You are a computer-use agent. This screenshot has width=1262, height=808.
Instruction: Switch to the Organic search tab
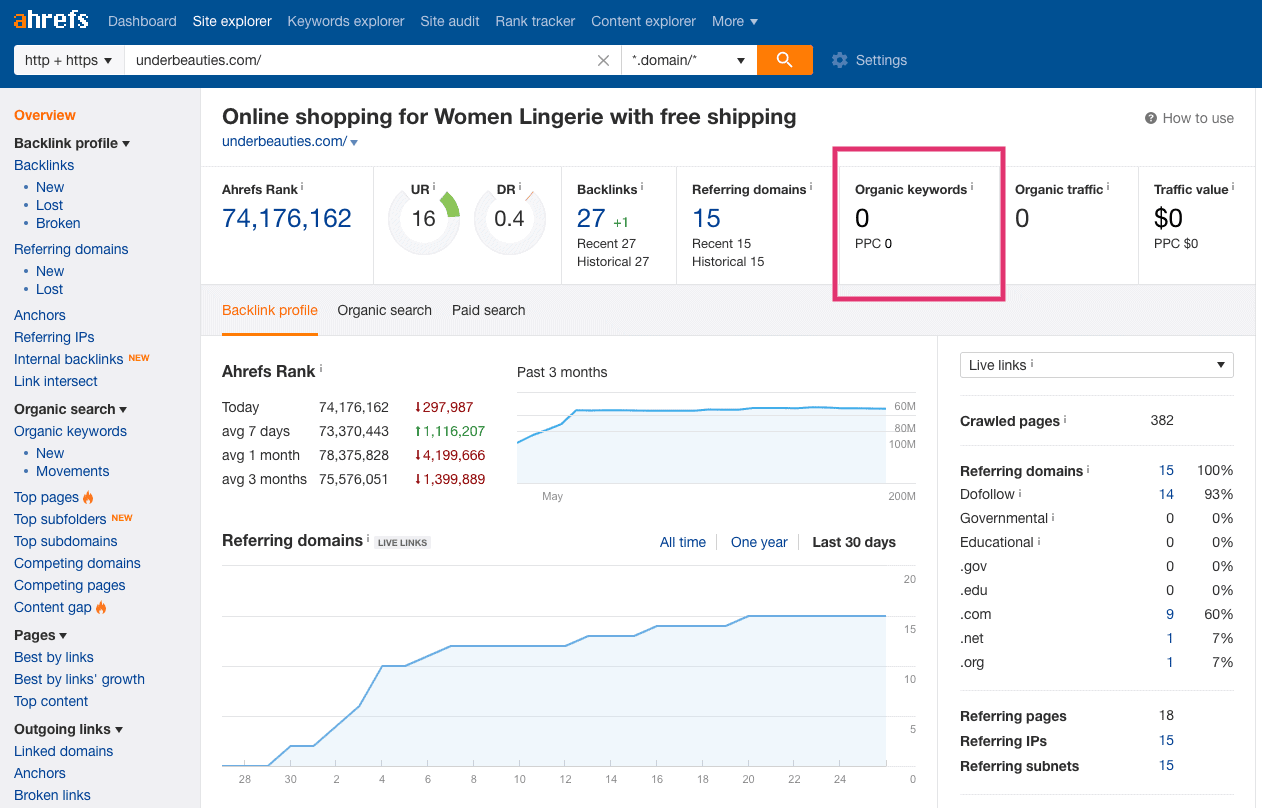click(x=384, y=310)
